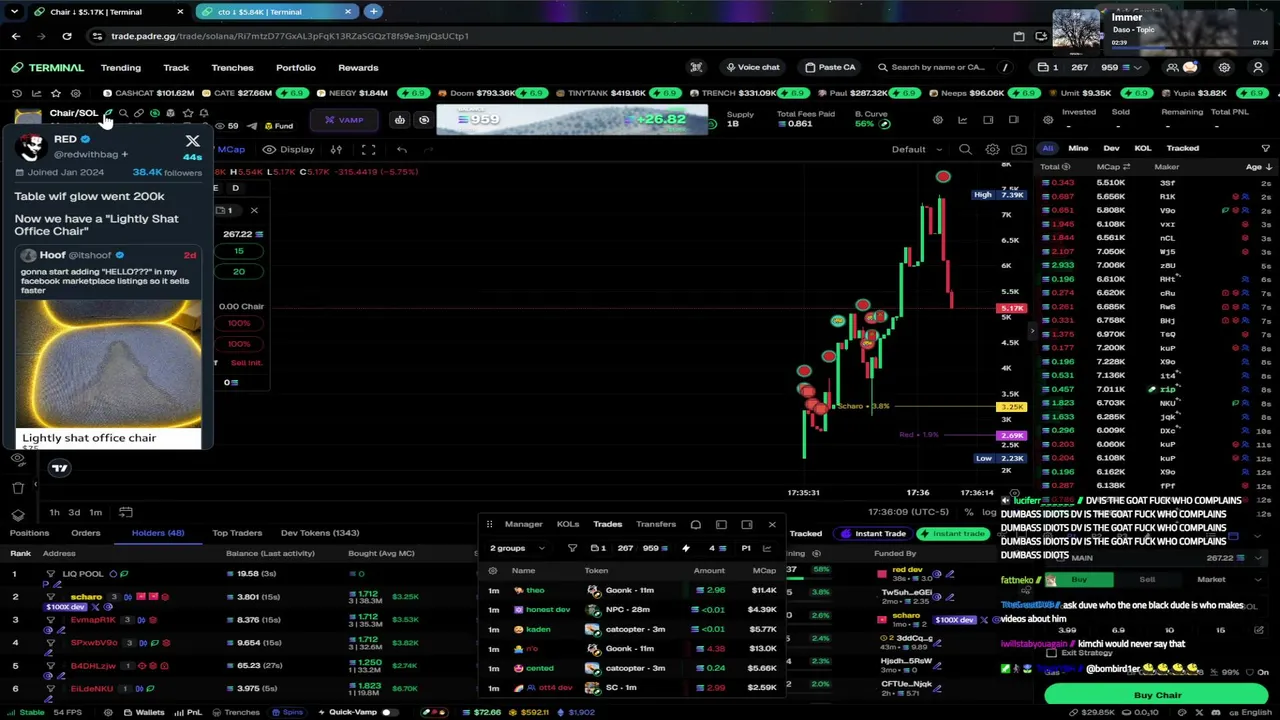Open the trades filter funnel icon
1280x720 pixels.
coord(1266,148)
